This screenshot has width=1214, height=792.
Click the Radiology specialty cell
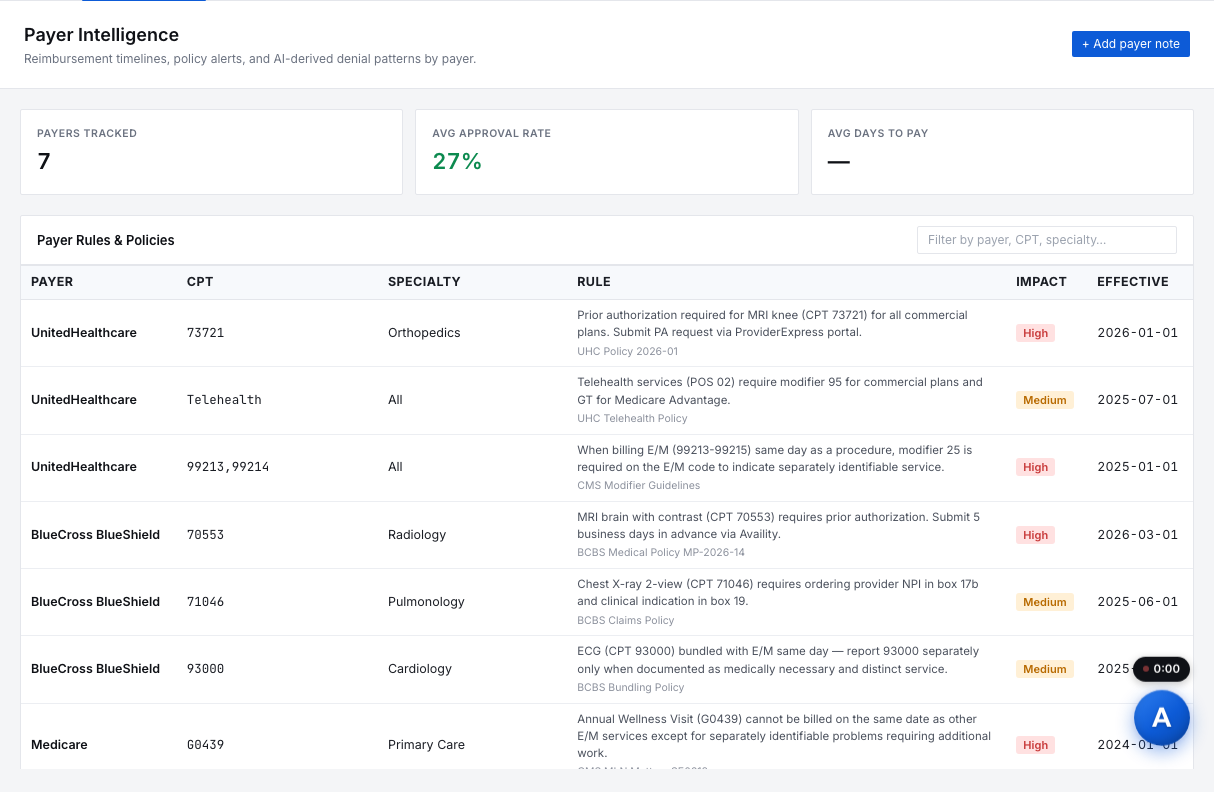417,535
